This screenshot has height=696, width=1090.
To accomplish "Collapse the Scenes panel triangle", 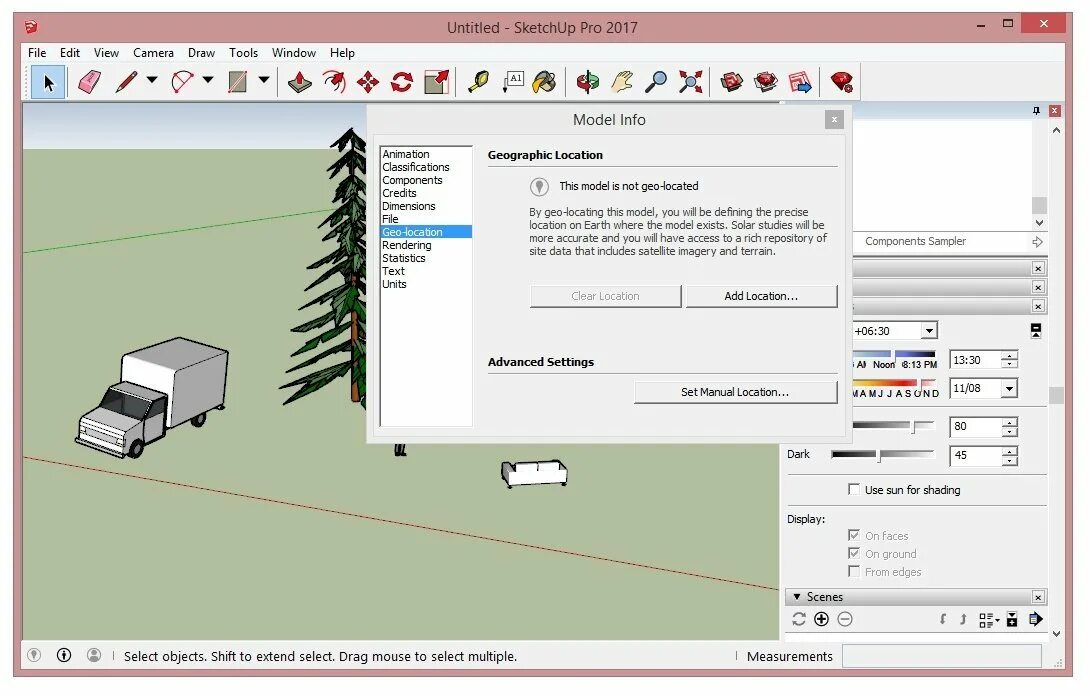I will click(797, 597).
